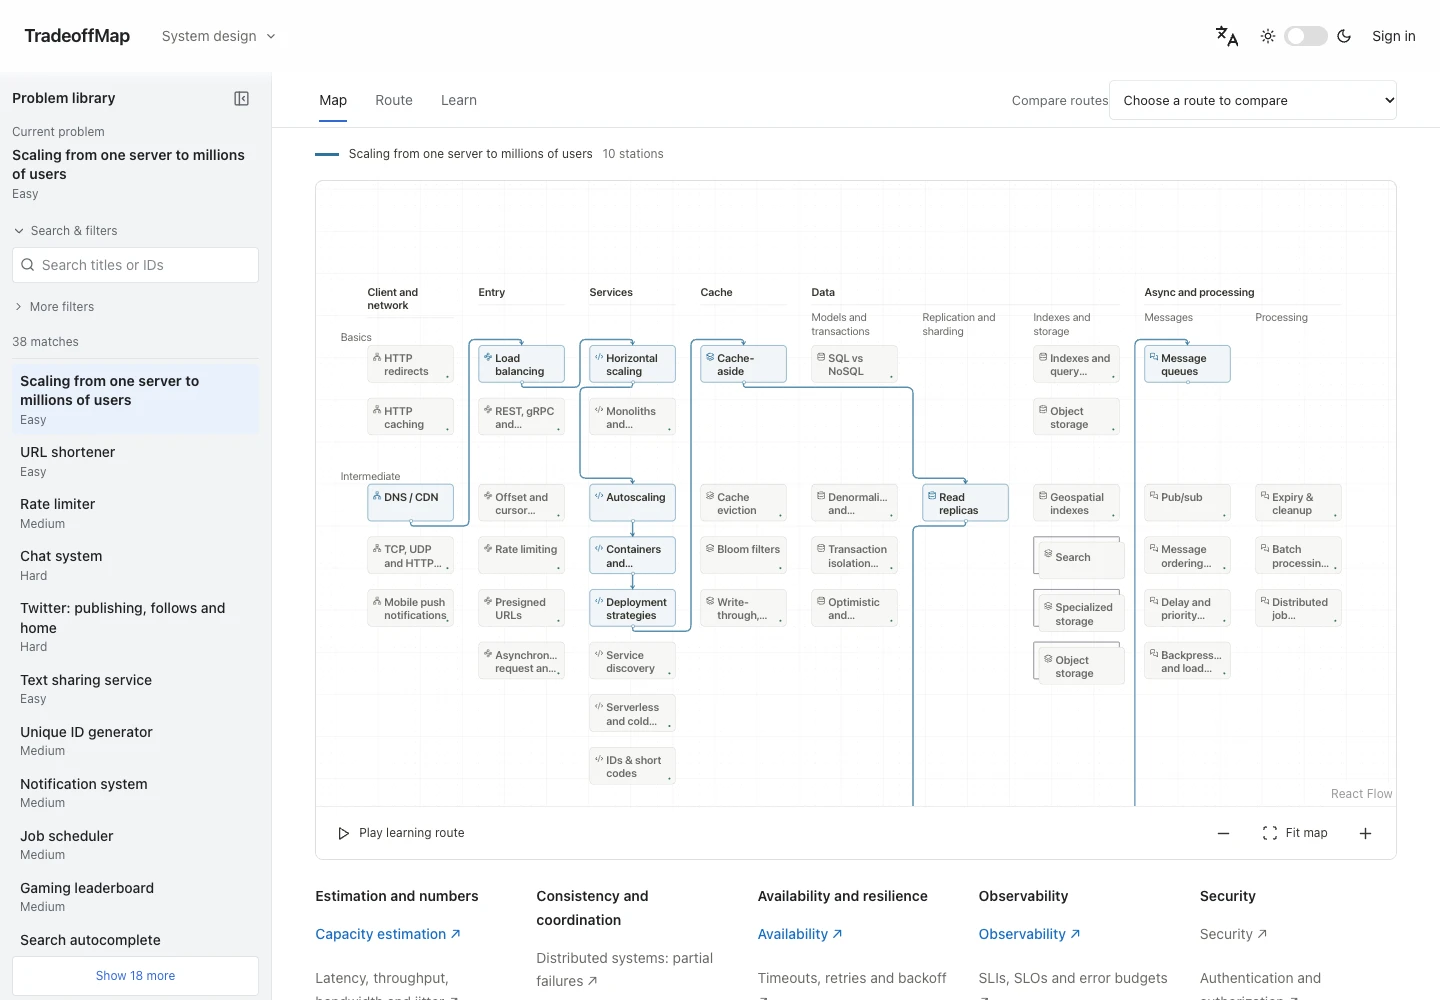
Task: Select the URL shortener problem
Action: [x=135, y=461]
